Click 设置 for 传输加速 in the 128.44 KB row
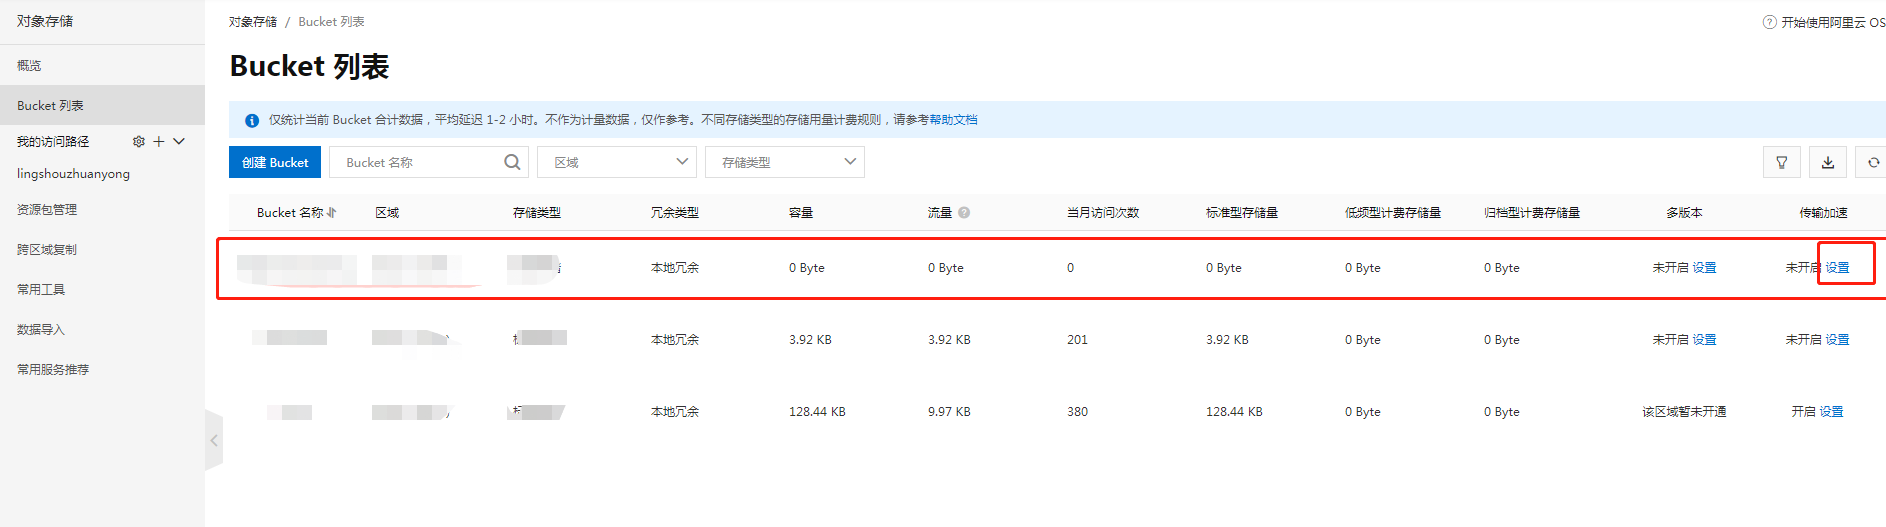Screen dimensions: 1886x527 (1831, 412)
